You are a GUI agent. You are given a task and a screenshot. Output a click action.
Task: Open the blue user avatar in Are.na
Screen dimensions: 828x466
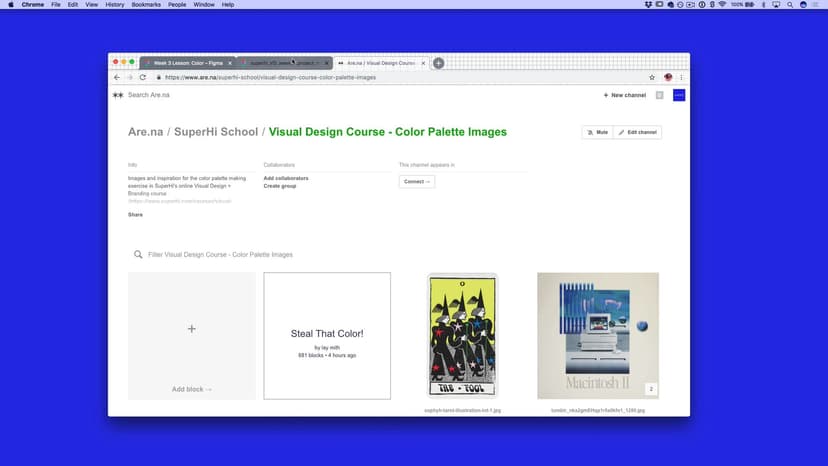coord(679,95)
